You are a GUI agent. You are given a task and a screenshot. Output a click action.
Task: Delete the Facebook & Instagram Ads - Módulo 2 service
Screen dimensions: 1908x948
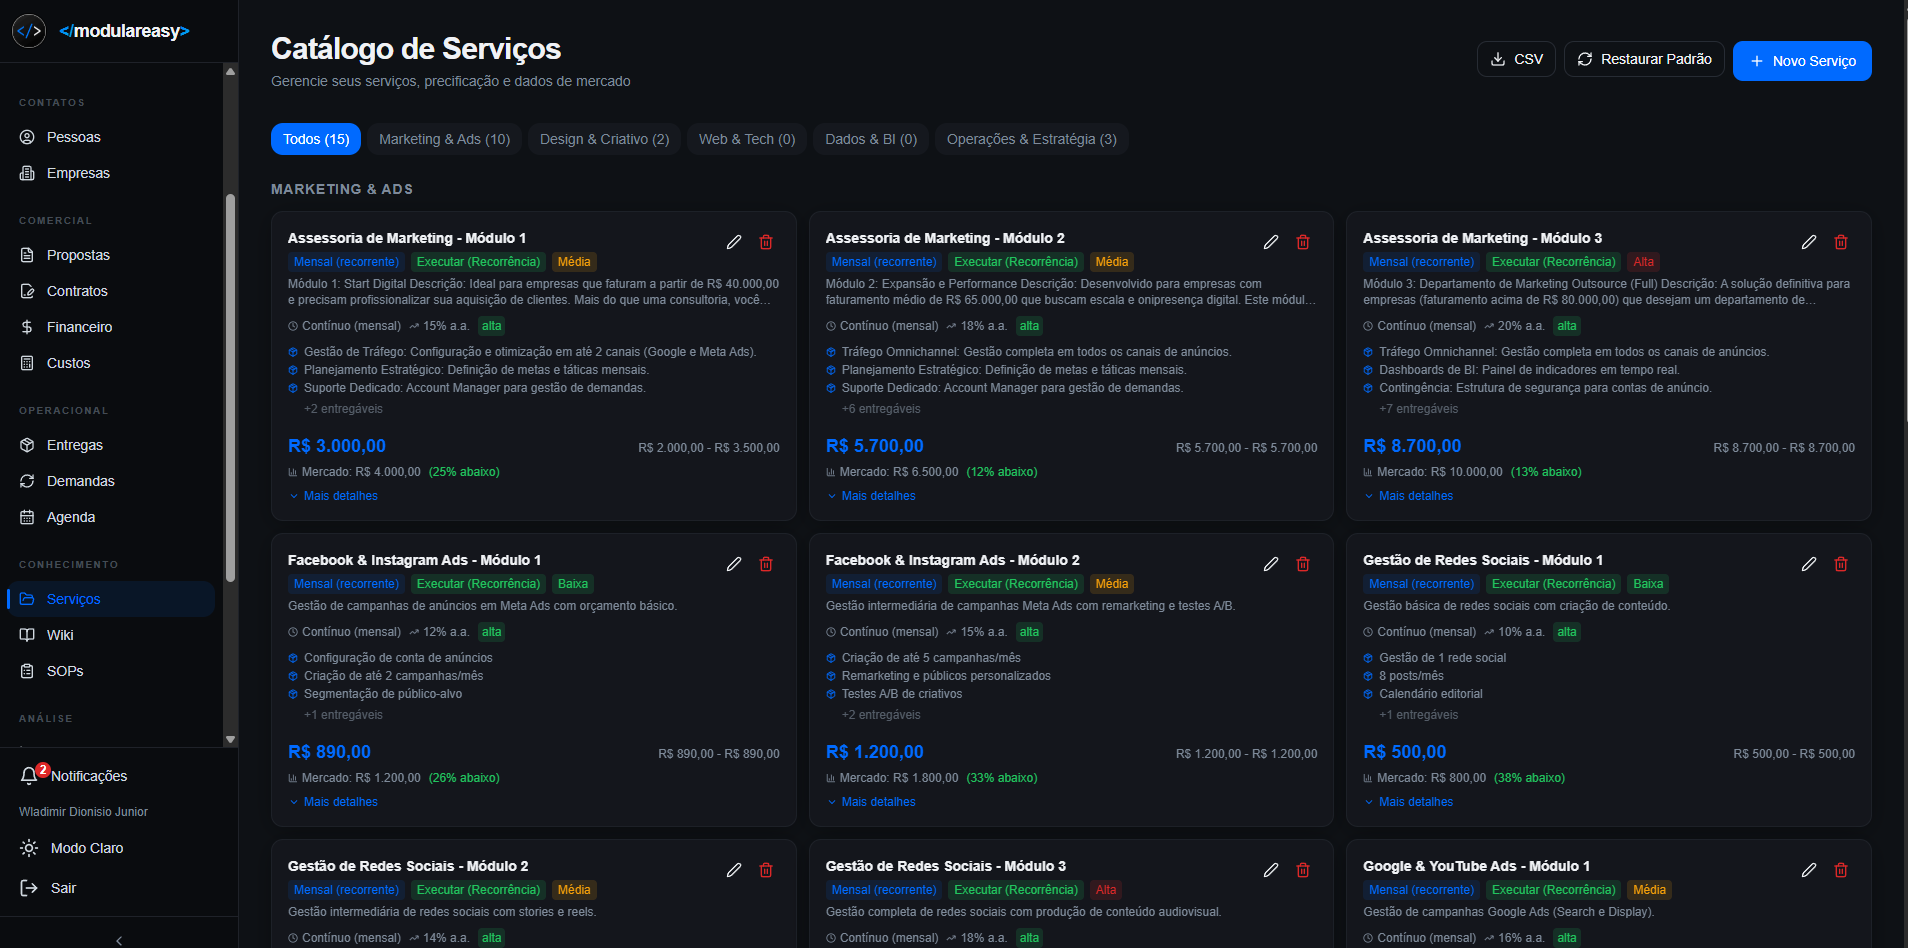[1302, 564]
